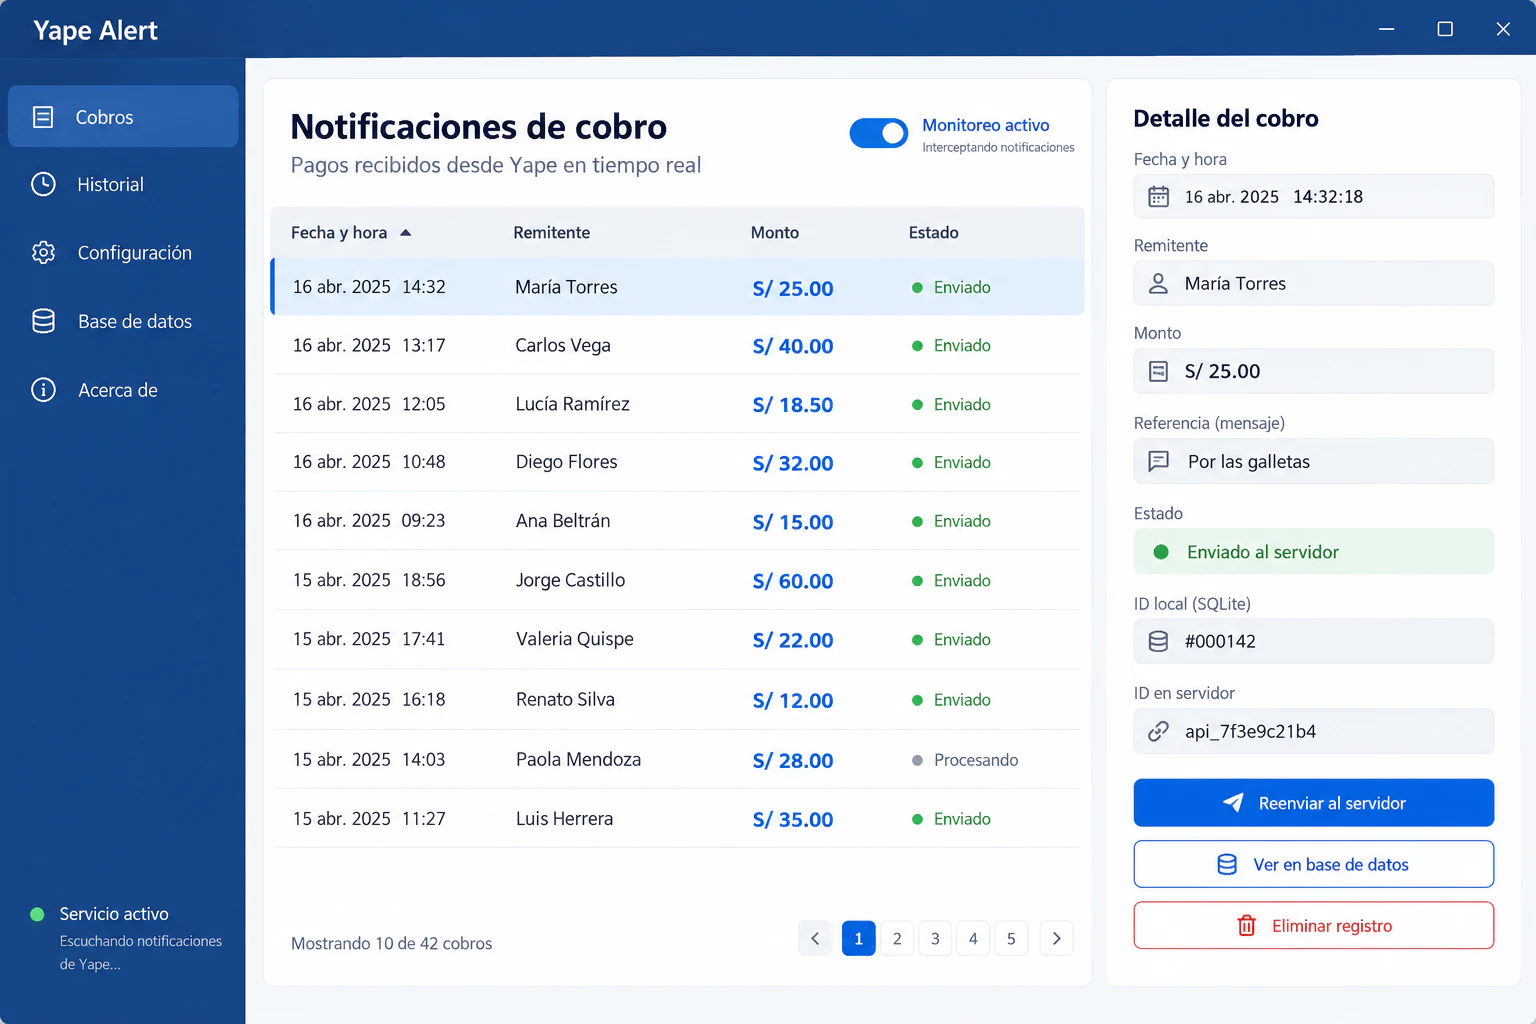Viewport: 1536px width, 1024px height.
Task: Click the calendar icon in the Fecha y hora field
Action: (x=1158, y=197)
